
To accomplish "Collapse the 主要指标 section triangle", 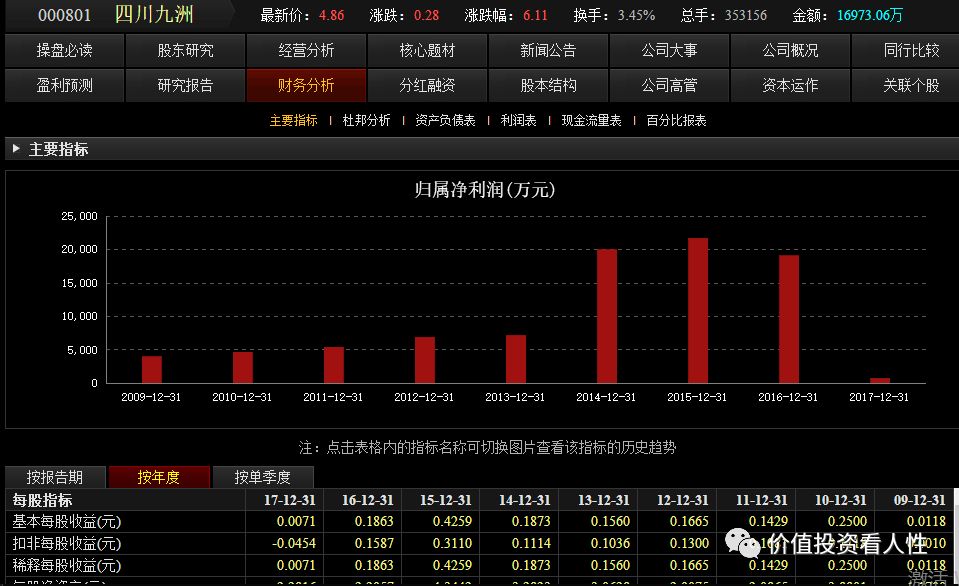I will [17, 149].
